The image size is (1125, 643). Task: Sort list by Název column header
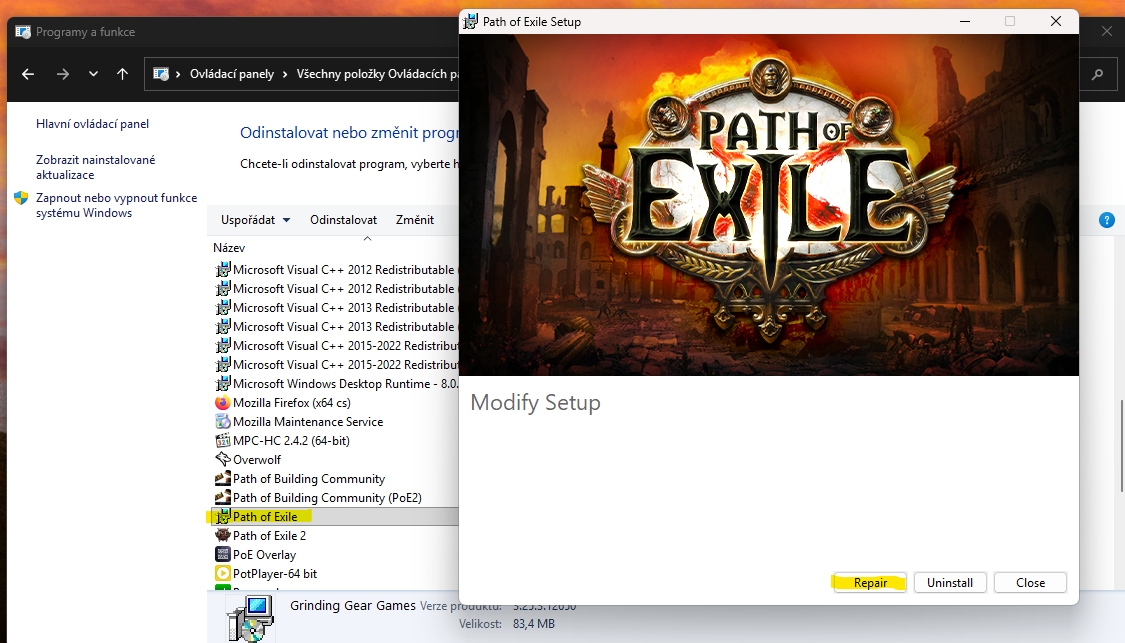pyautogui.click(x=229, y=248)
